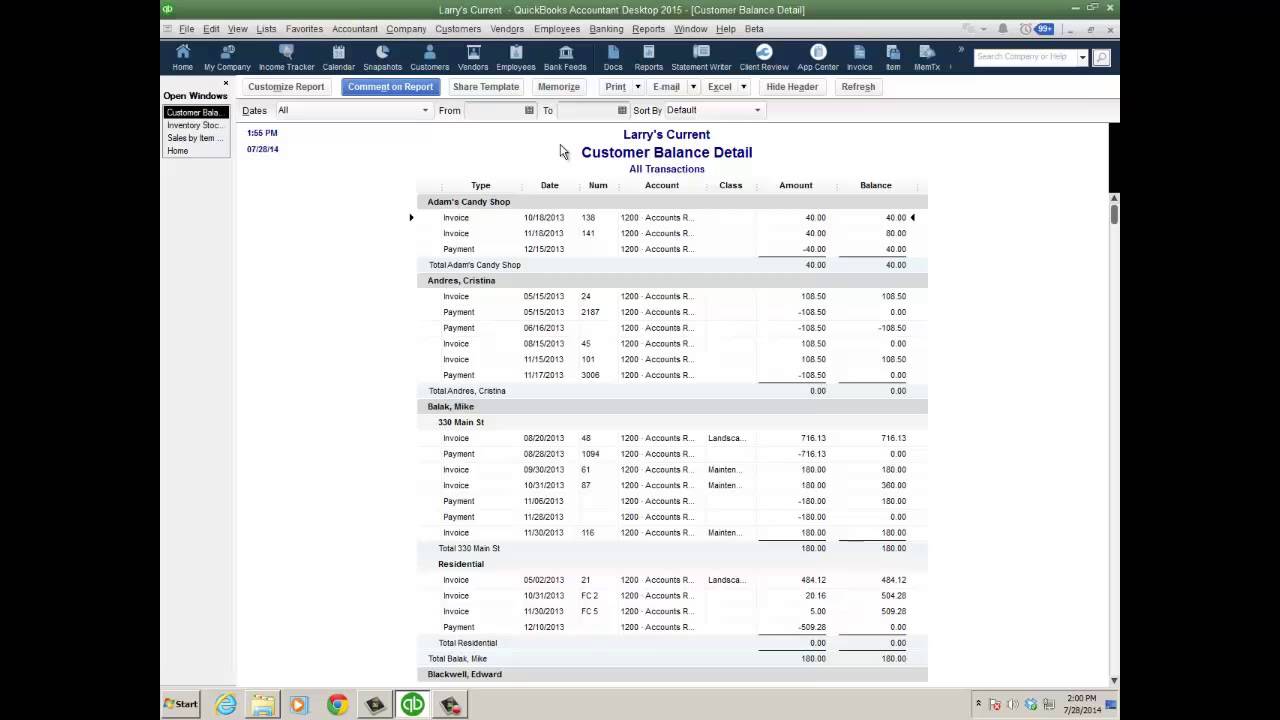Select Home in Open Windows list
This screenshot has width=1280, height=720.
point(178,151)
